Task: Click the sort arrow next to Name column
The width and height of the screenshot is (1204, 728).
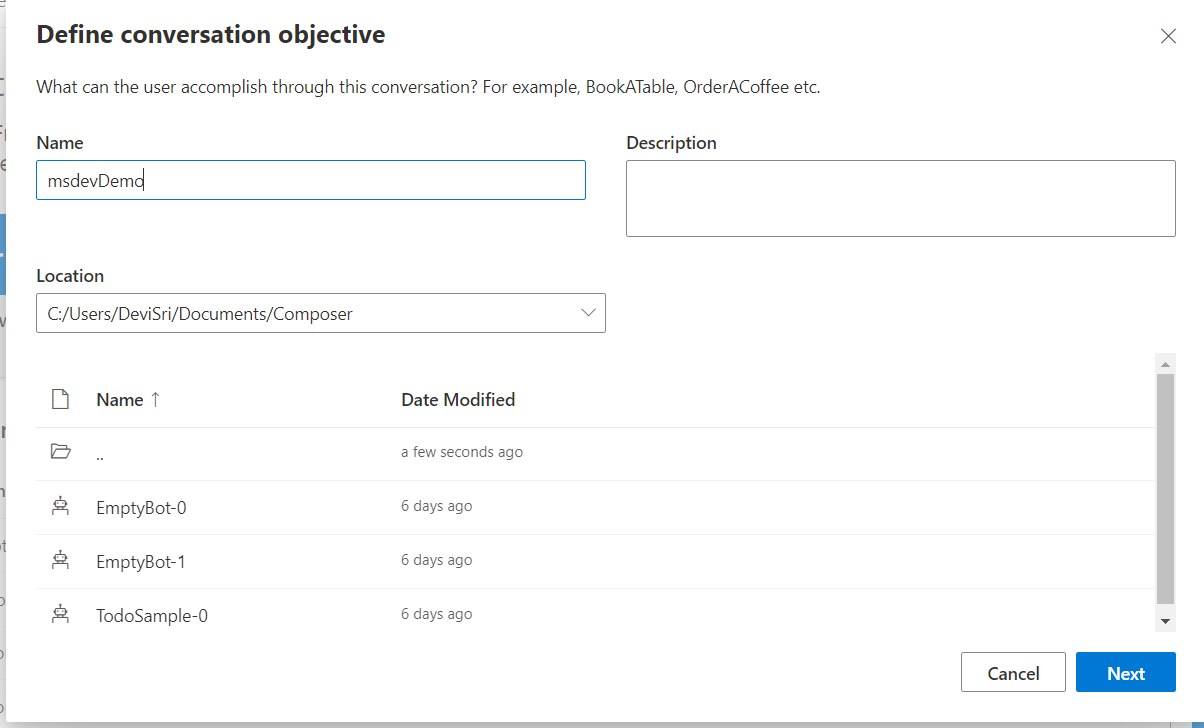Action: pyautogui.click(x=155, y=400)
